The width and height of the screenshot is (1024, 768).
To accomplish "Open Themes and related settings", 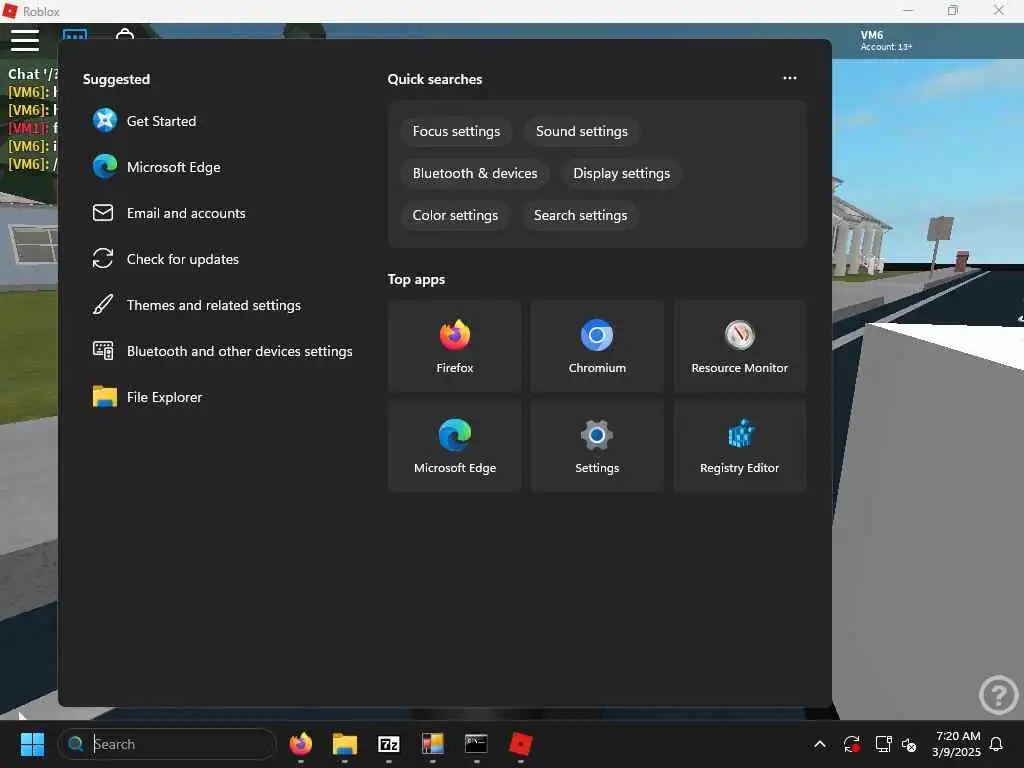I will click(197, 305).
